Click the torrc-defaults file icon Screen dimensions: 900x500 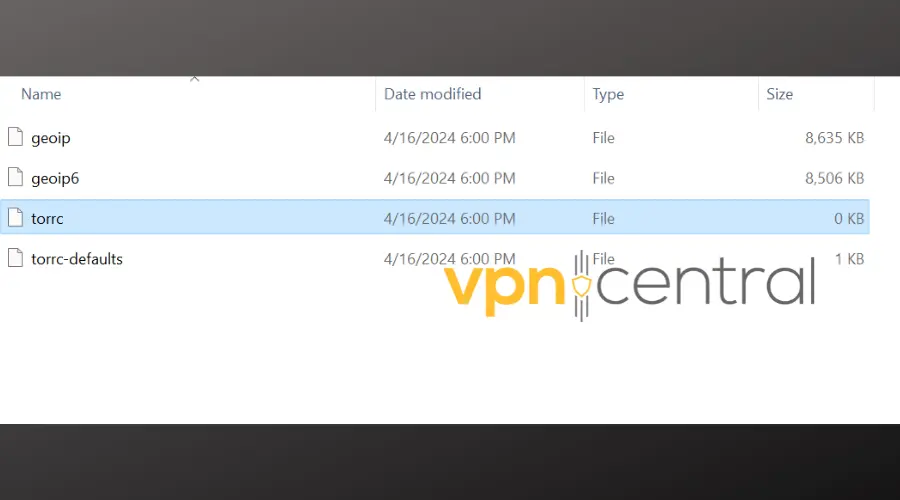(x=15, y=258)
